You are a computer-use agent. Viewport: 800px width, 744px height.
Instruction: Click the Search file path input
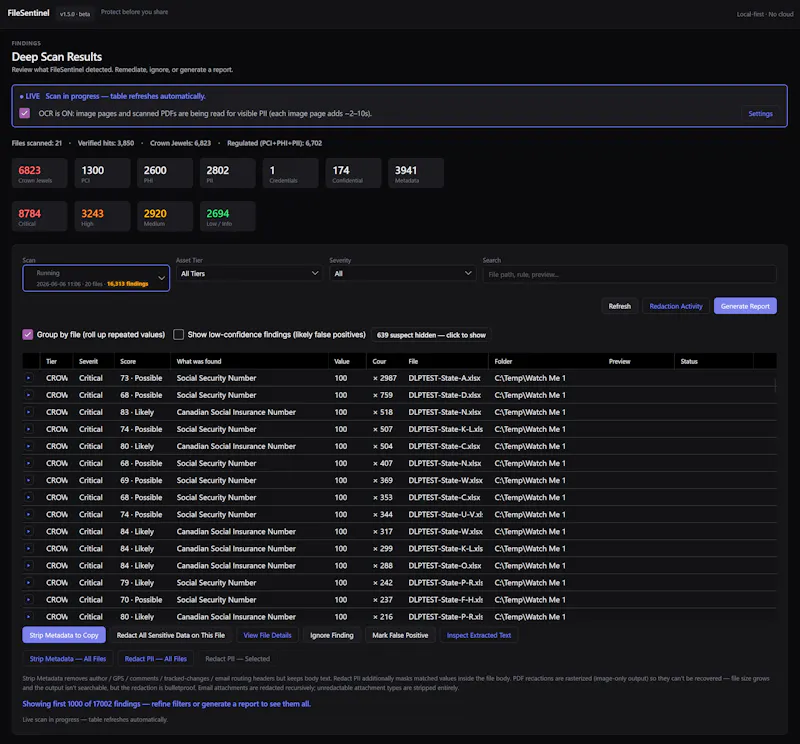(630, 275)
